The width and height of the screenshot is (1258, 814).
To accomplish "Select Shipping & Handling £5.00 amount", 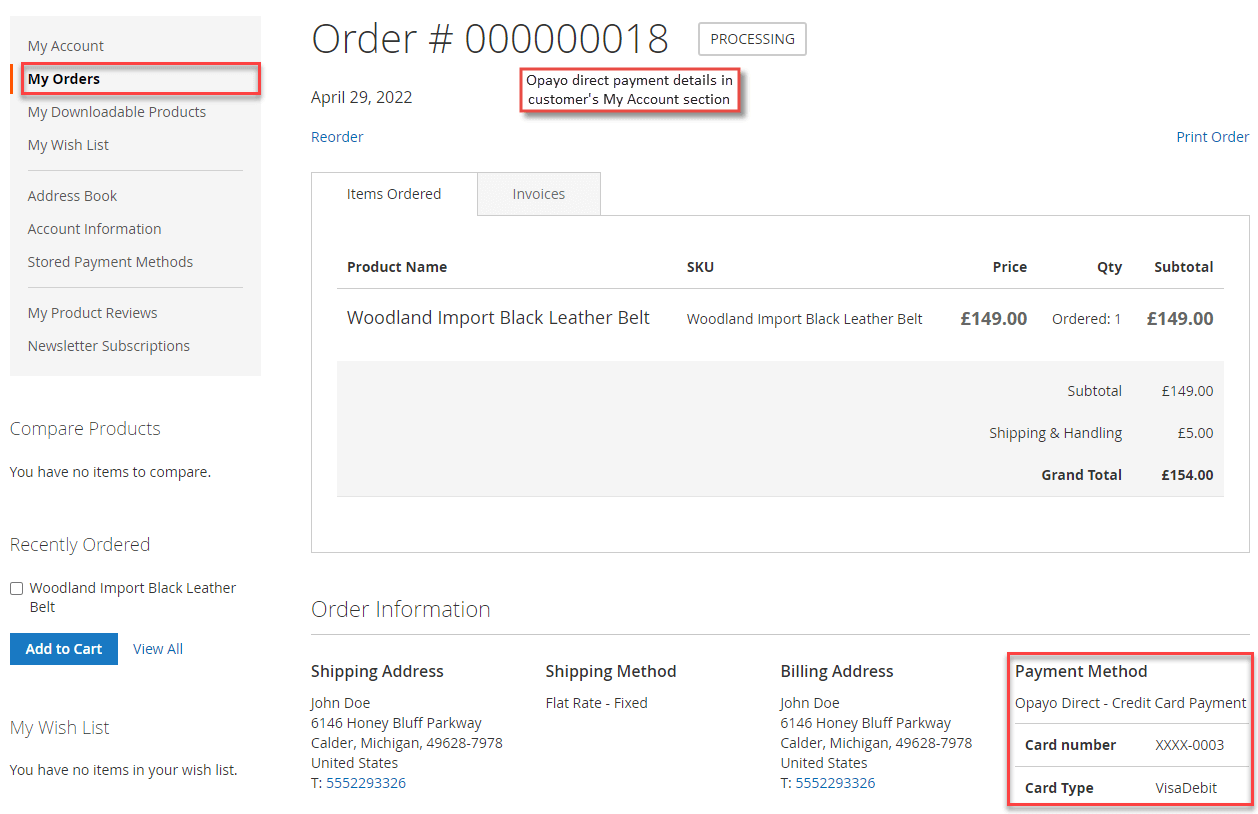I will coord(1195,433).
